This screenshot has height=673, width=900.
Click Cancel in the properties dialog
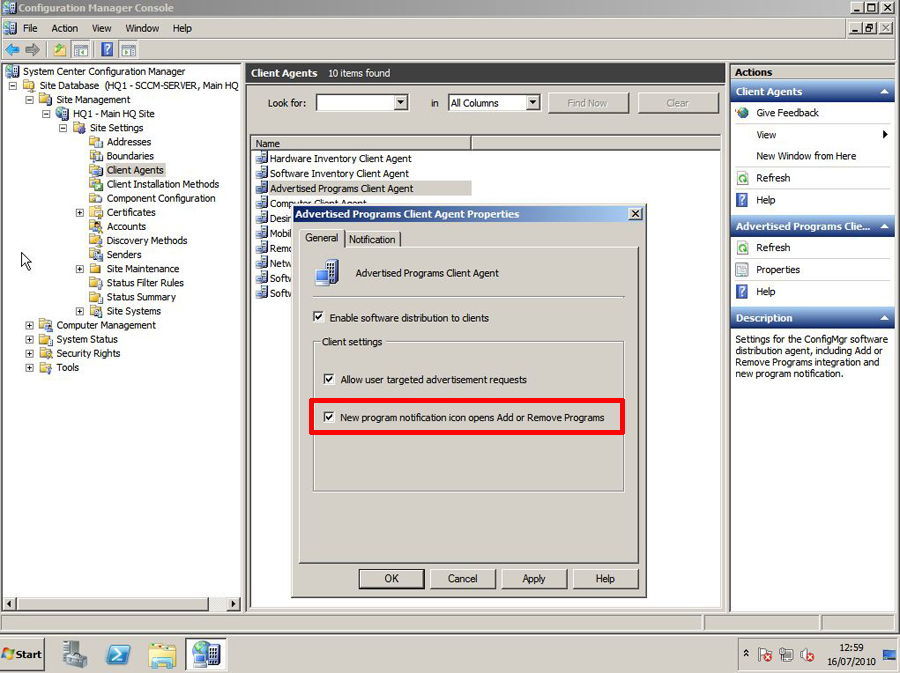pyautogui.click(x=463, y=578)
